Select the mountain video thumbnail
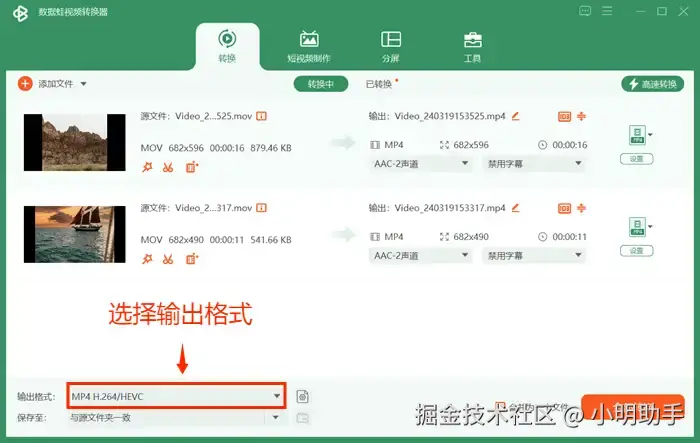Screen dimensions: 700x443 click(x=75, y=142)
